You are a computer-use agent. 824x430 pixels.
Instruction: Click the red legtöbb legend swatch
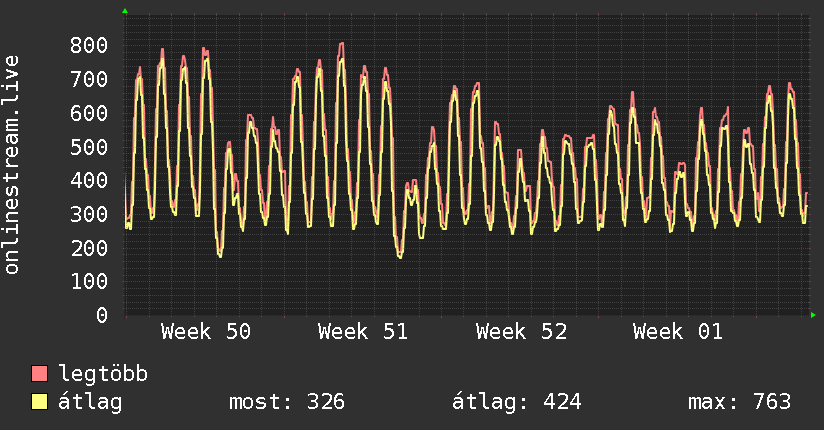tap(40, 375)
